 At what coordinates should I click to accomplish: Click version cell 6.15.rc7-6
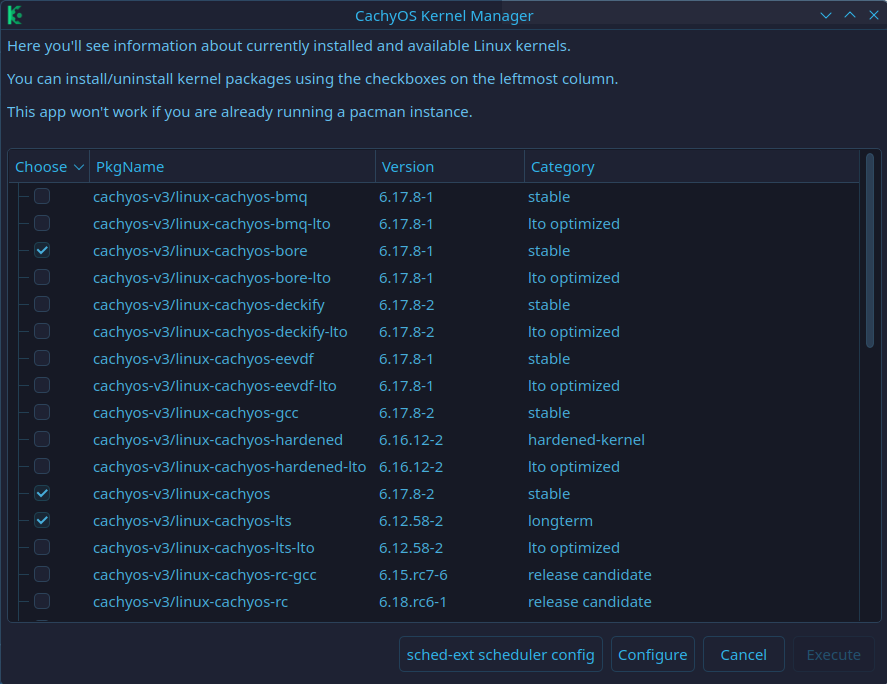413,575
